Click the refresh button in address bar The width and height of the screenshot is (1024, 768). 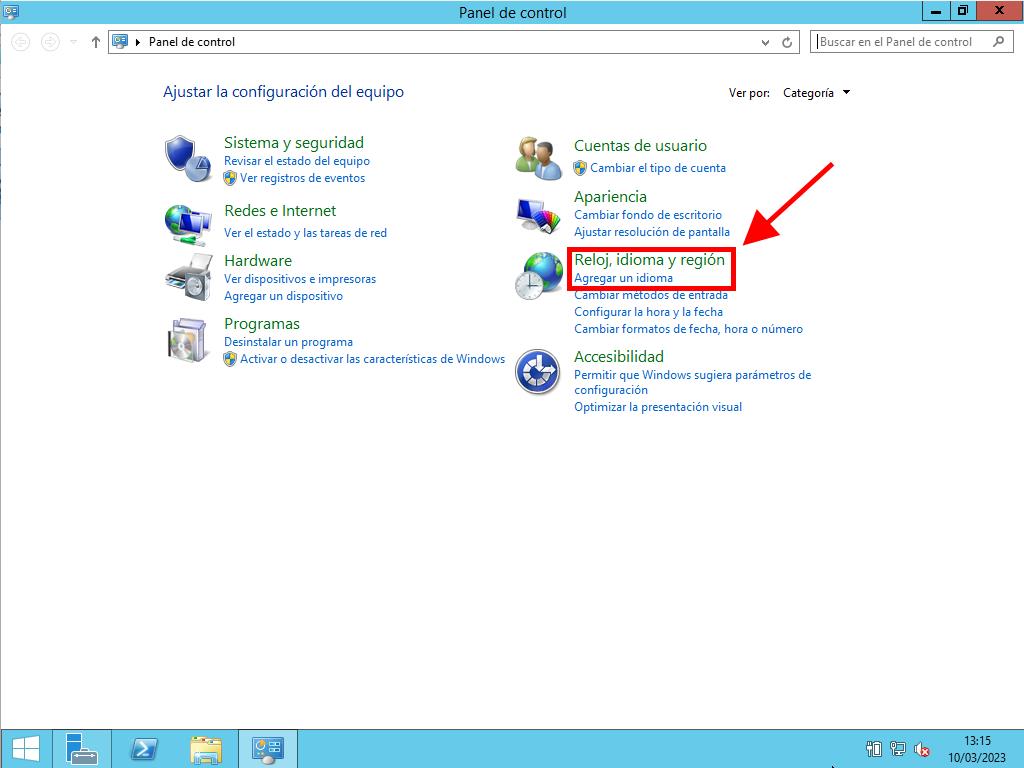point(787,42)
